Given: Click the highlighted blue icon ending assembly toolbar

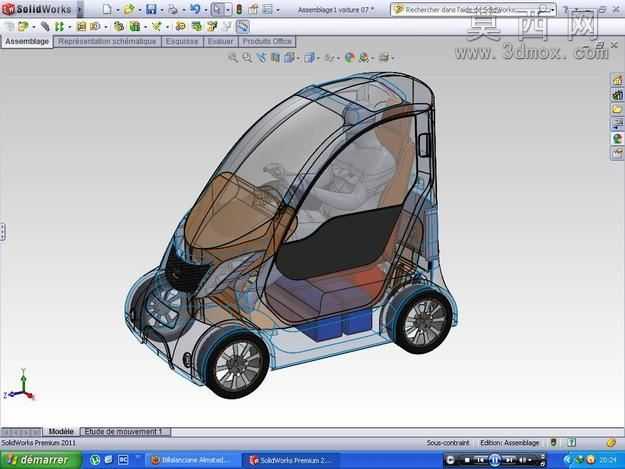Looking at the screenshot, I should [x=242, y=27].
